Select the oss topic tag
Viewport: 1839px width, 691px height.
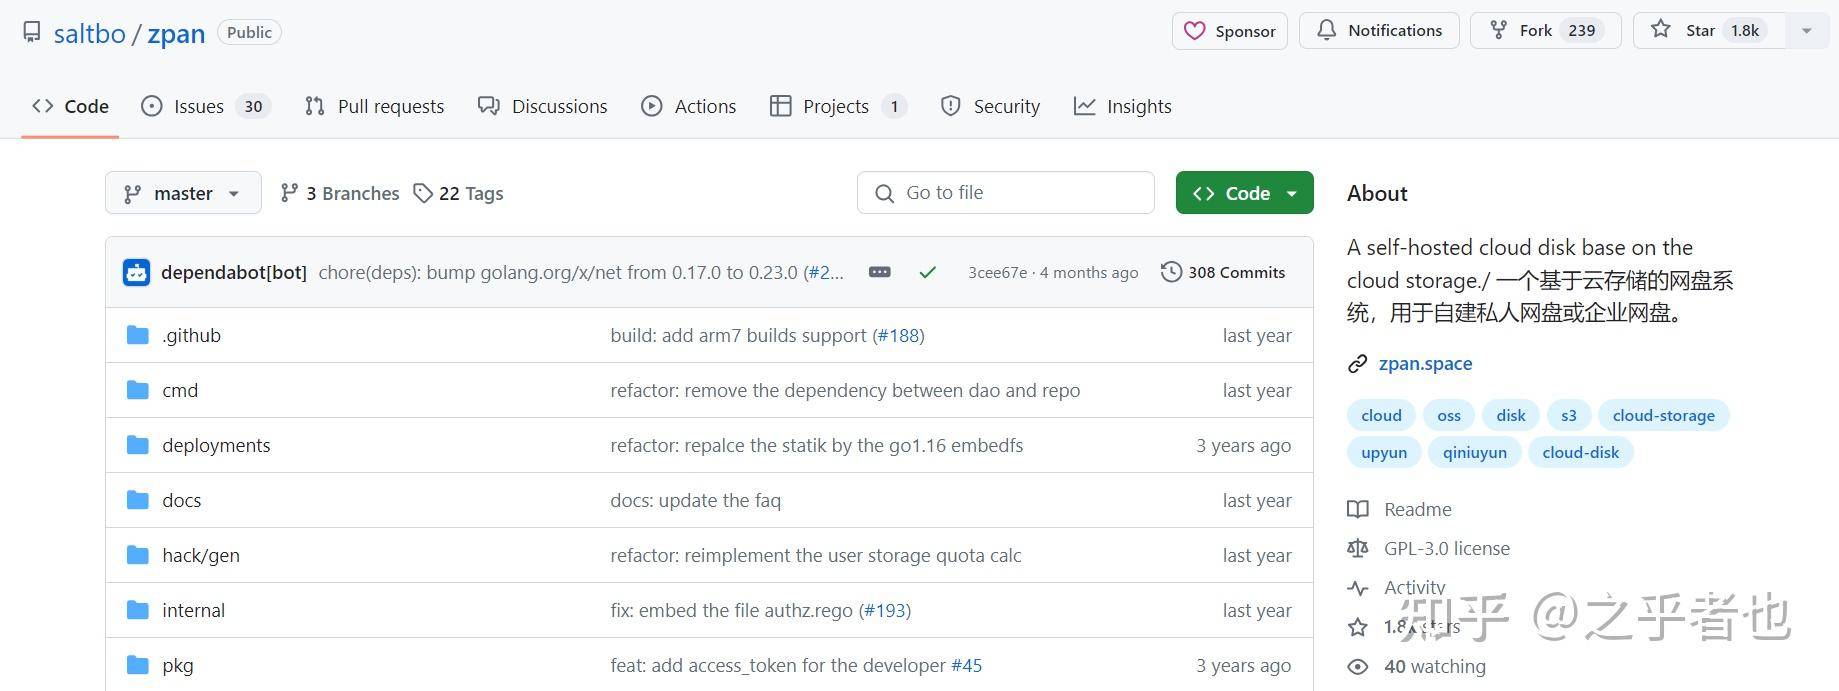1449,415
